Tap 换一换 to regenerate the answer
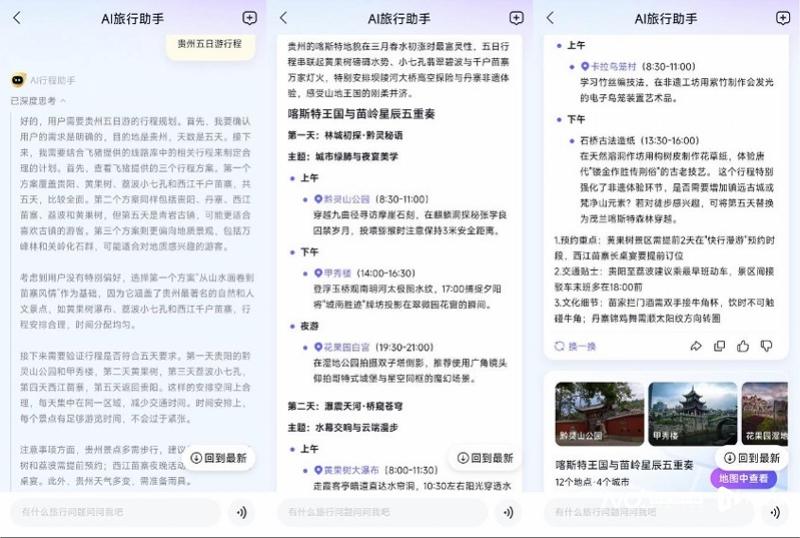800x538 pixels. tap(575, 346)
